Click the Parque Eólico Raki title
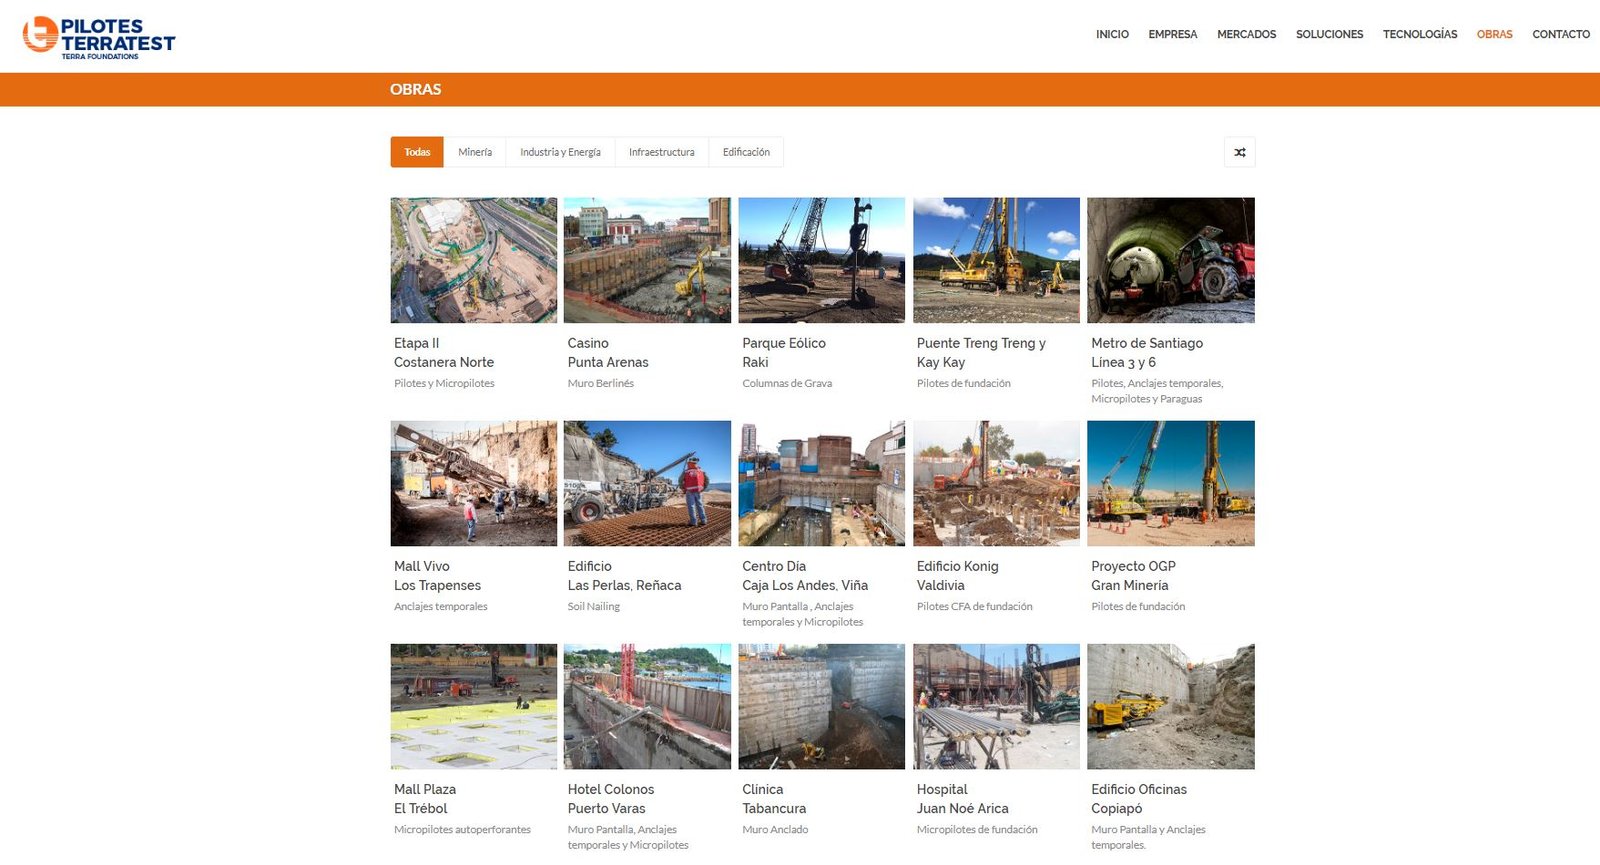1600x865 pixels. click(784, 353)
